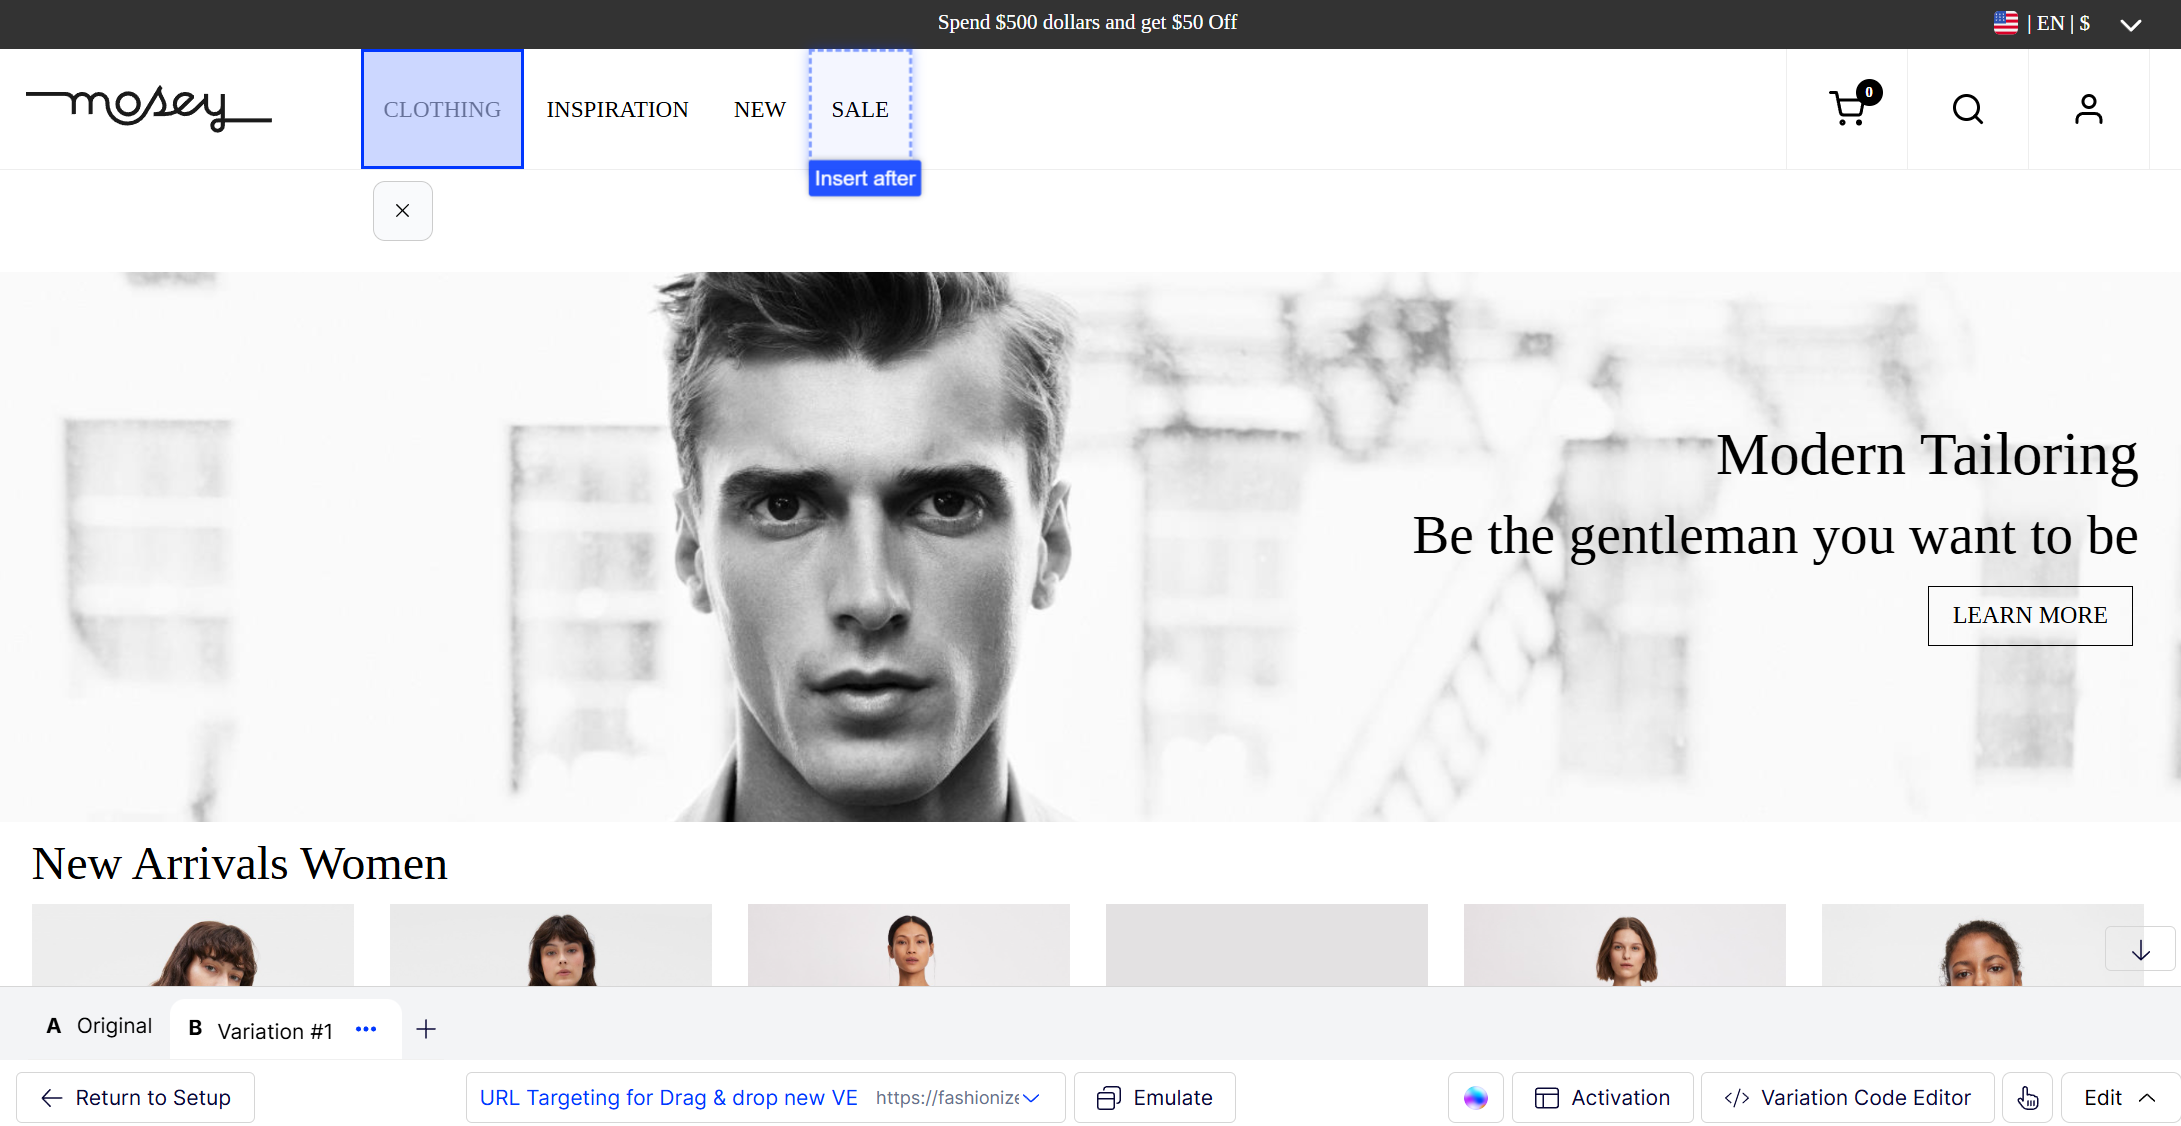The height and width of the screenshot is (1126, 2181).
Task: Open the user account icon
Action: (2088, 109)
